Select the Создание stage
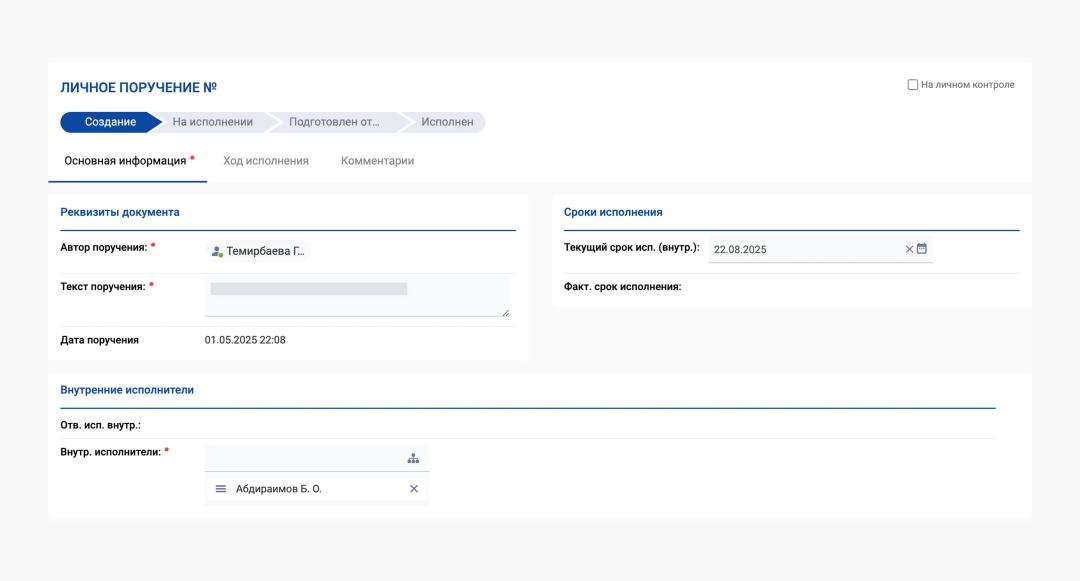This screenshot has height=581, width=1080. pos(110,122)
